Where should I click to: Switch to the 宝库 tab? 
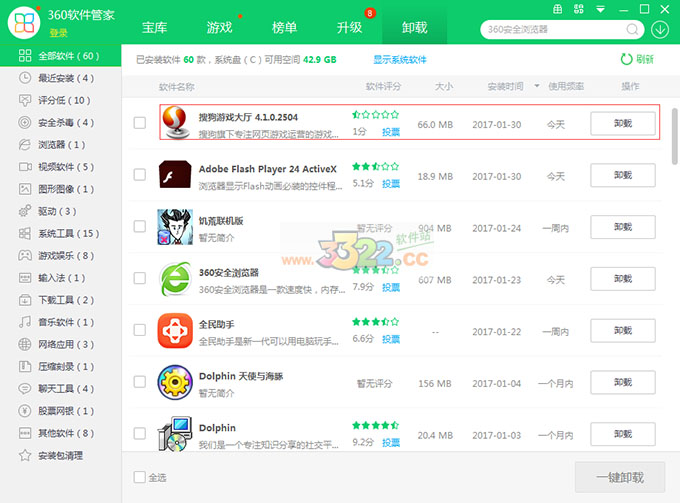[154, 28]
